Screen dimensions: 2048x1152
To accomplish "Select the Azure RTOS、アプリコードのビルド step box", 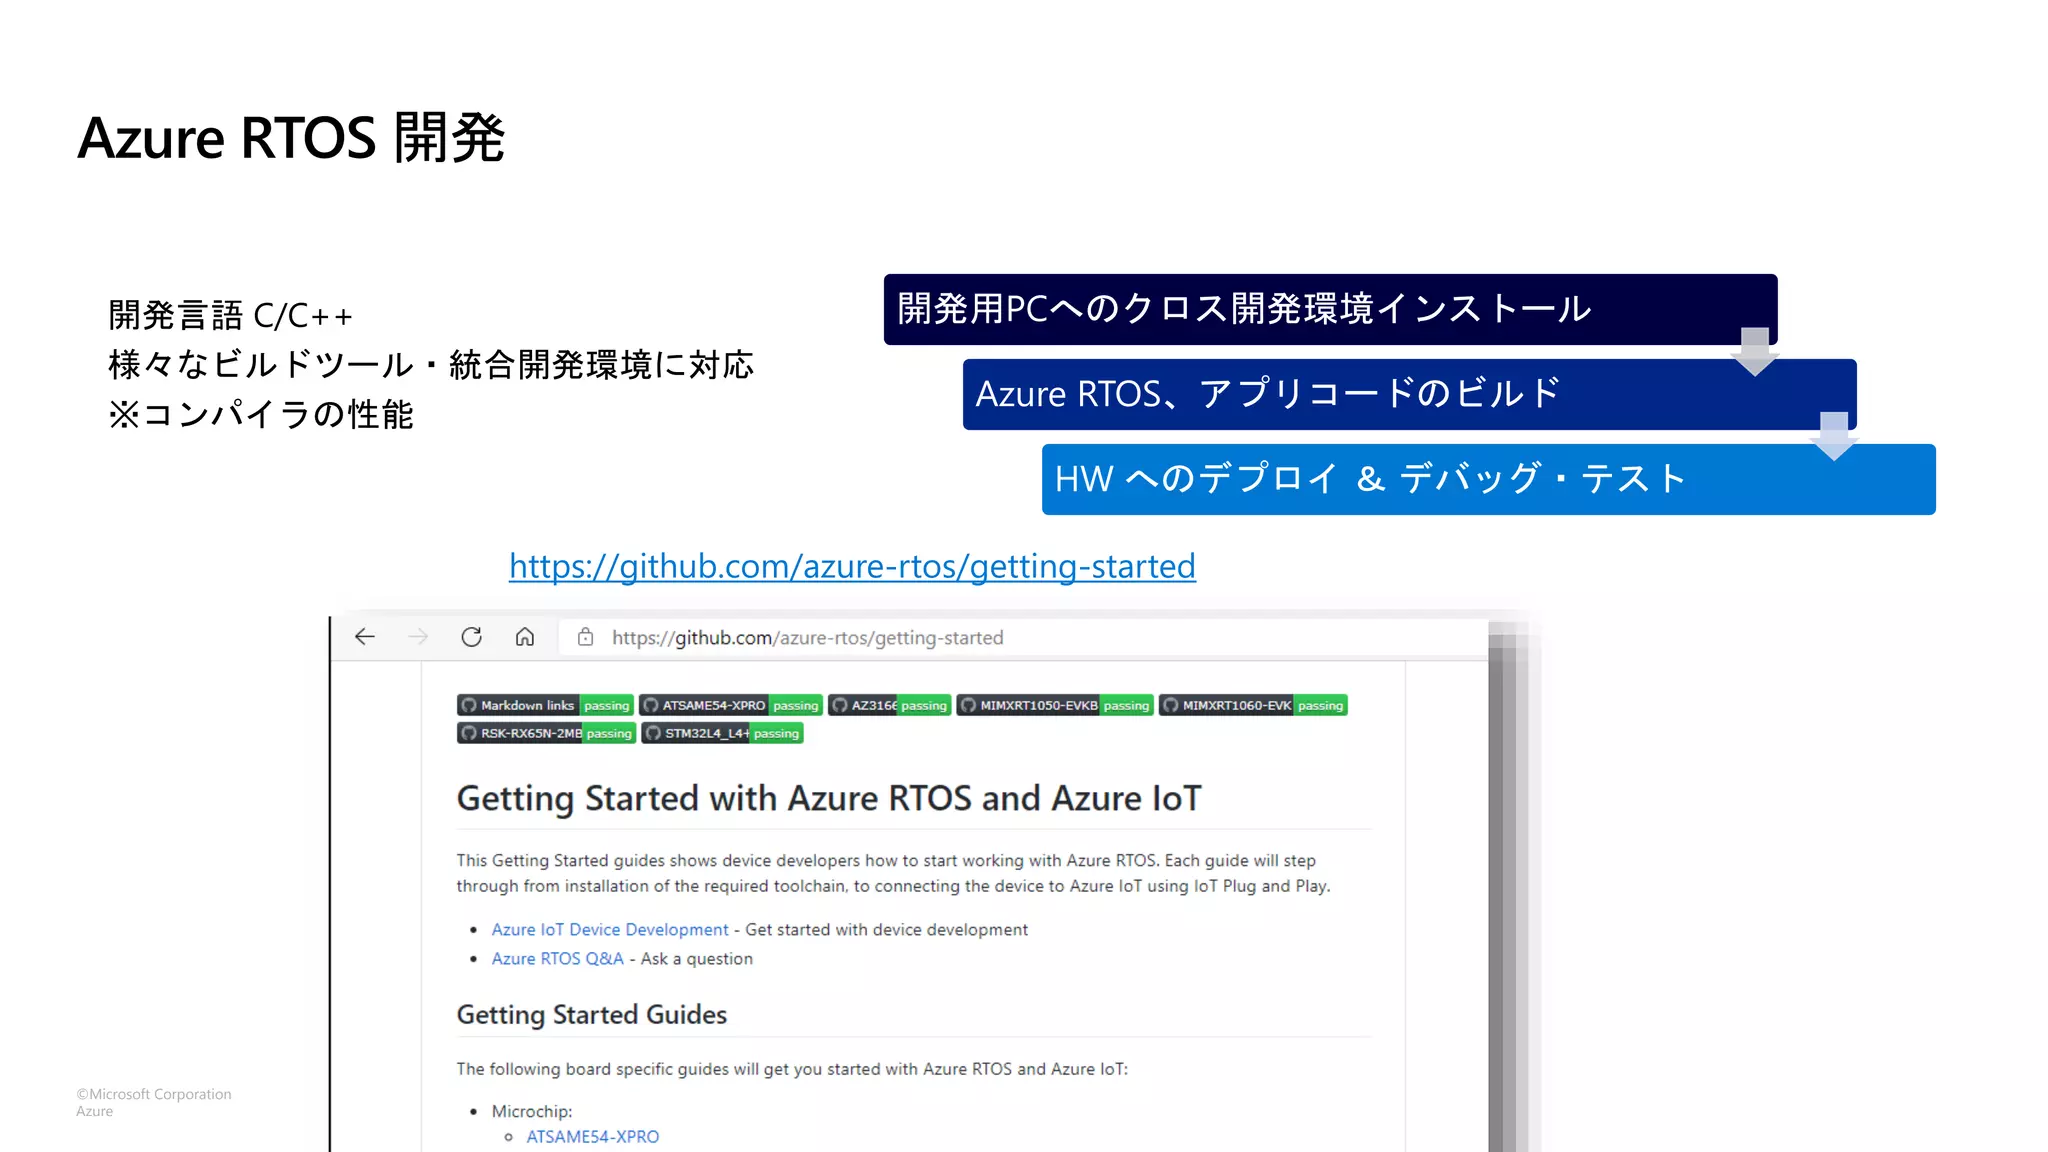I will coord(1409,394).
